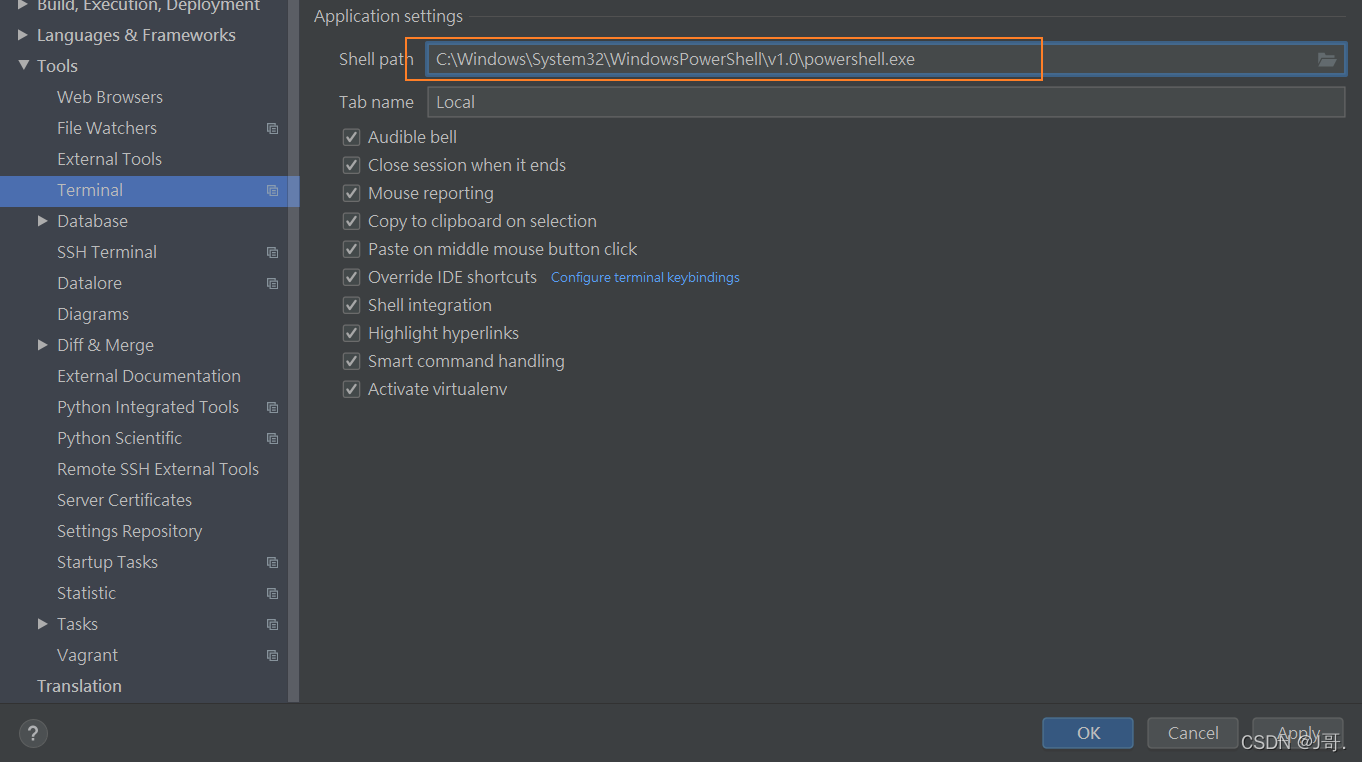Disable the Audible bell checkbox
1362x762 pixels.
point(351,136)
